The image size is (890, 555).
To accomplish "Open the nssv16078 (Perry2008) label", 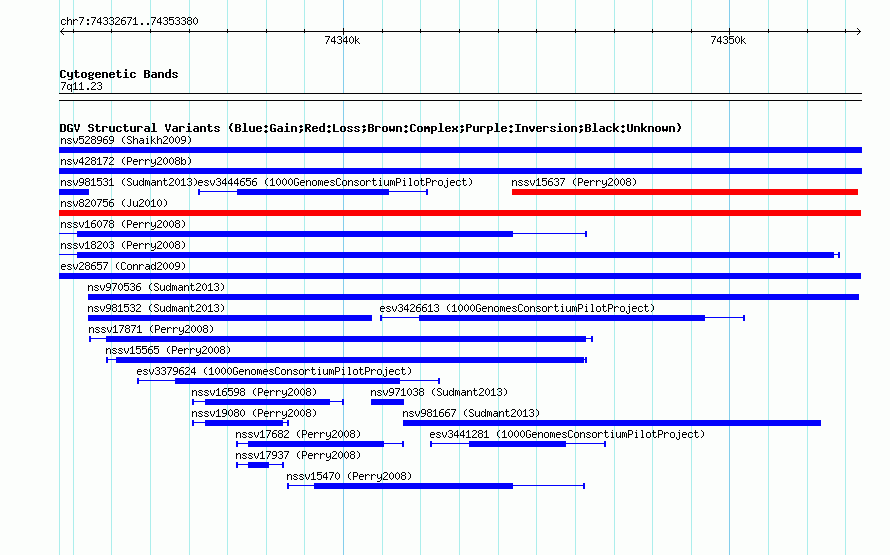I will tap(123, 224).
